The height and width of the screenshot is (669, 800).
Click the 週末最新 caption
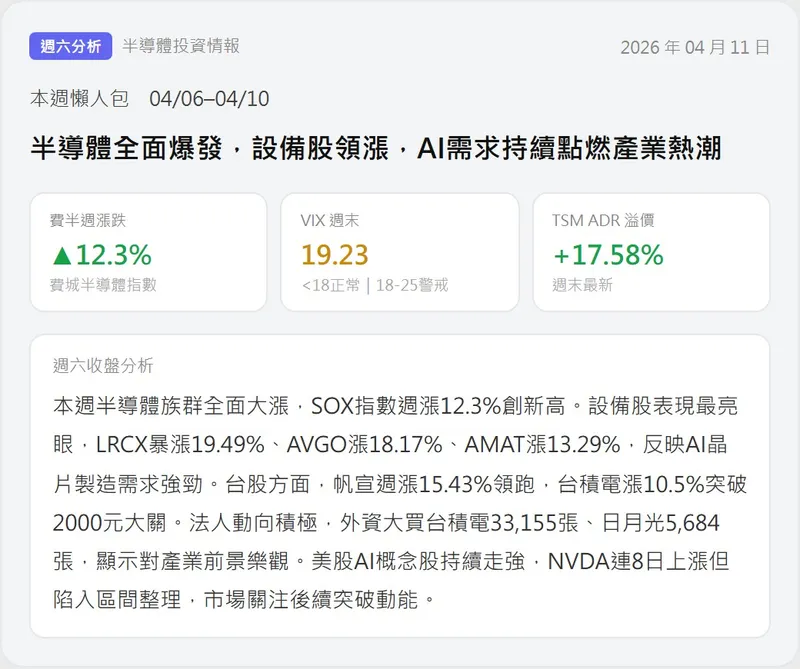pos(582,285)
